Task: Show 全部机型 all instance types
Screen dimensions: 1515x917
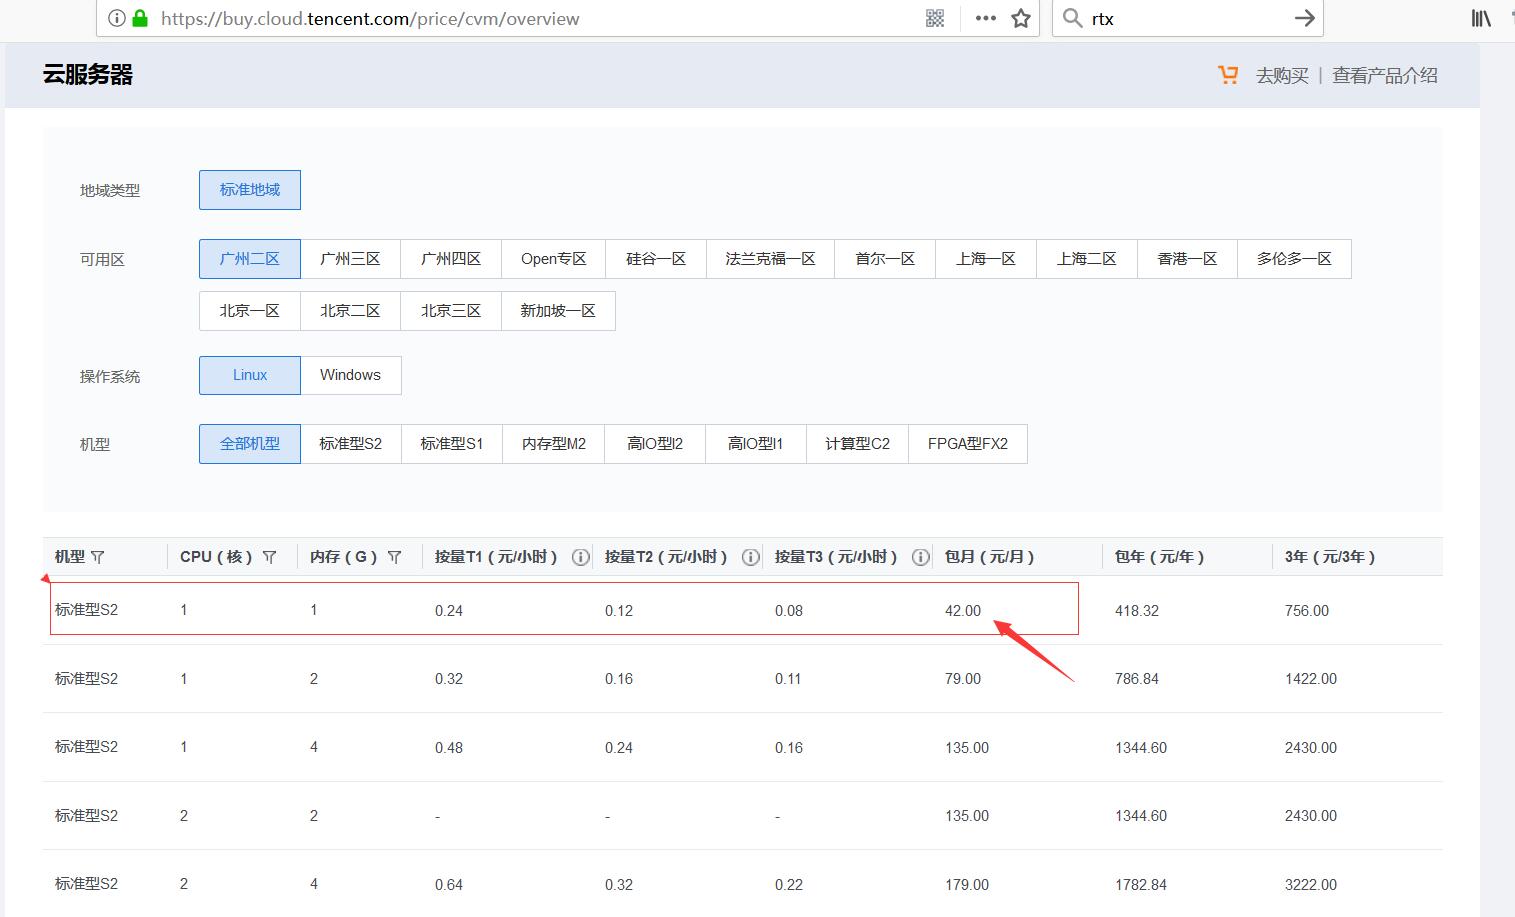Action: tap(250, 444)
